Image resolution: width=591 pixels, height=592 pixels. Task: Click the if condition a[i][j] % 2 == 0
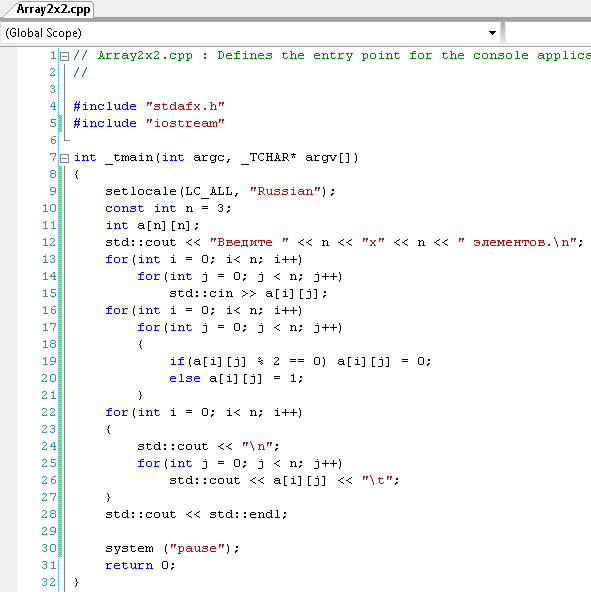coord(257,361)
